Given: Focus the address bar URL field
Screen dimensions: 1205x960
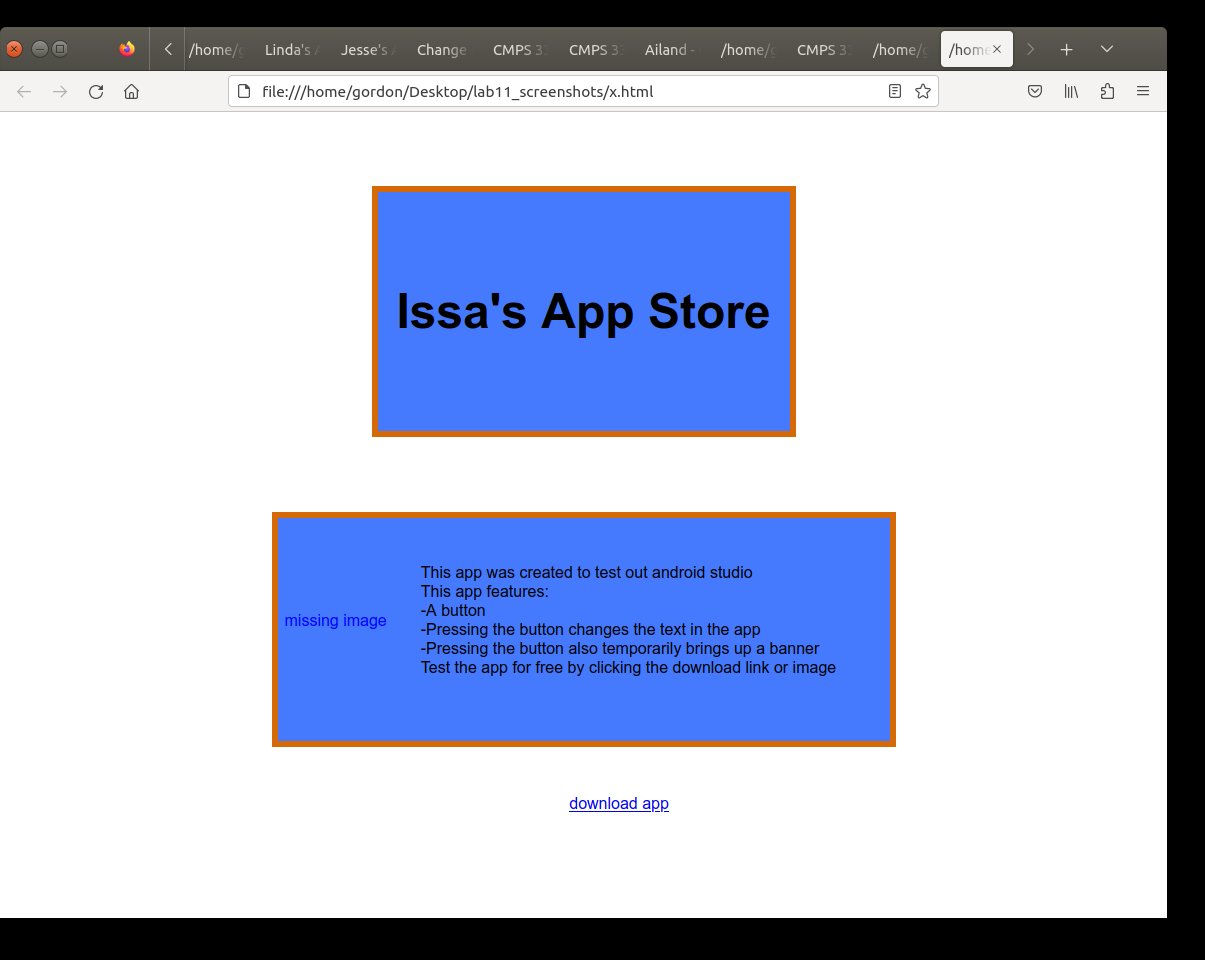Looking at the screenshot, I should click(x=560, y=92).
